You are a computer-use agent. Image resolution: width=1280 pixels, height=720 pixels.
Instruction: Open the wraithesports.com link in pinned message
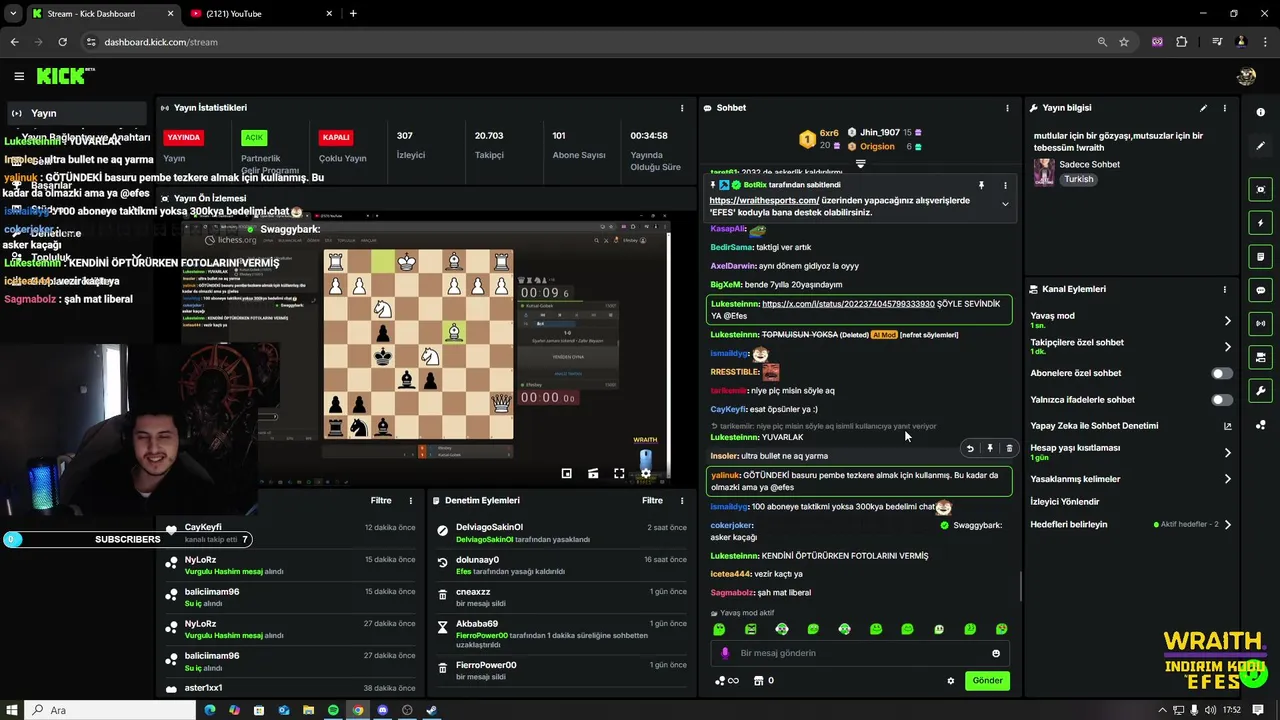[x=764, y=200]
